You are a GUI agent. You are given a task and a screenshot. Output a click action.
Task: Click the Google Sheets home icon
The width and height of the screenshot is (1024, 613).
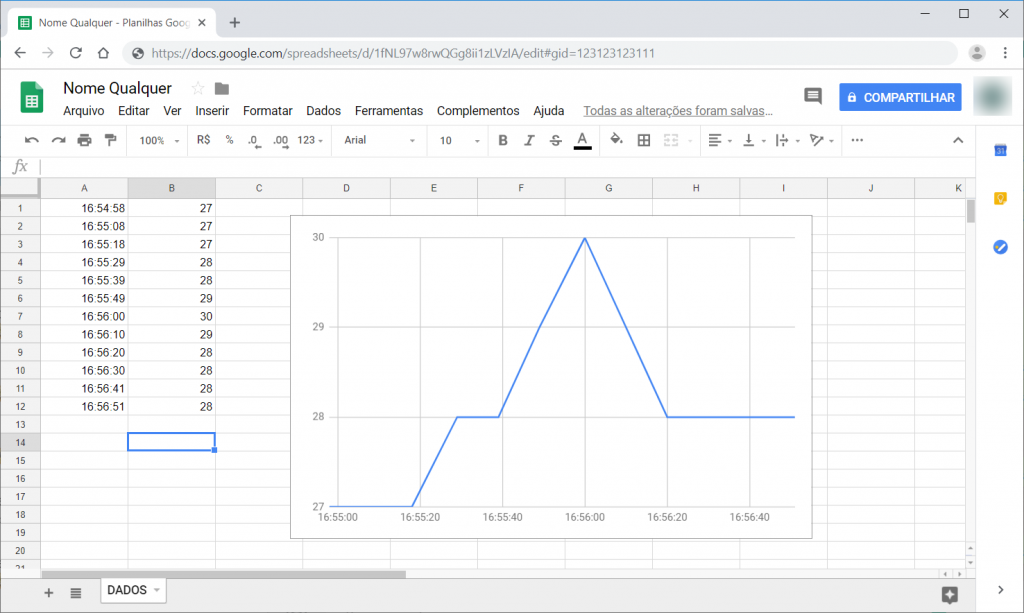(31, 97)
